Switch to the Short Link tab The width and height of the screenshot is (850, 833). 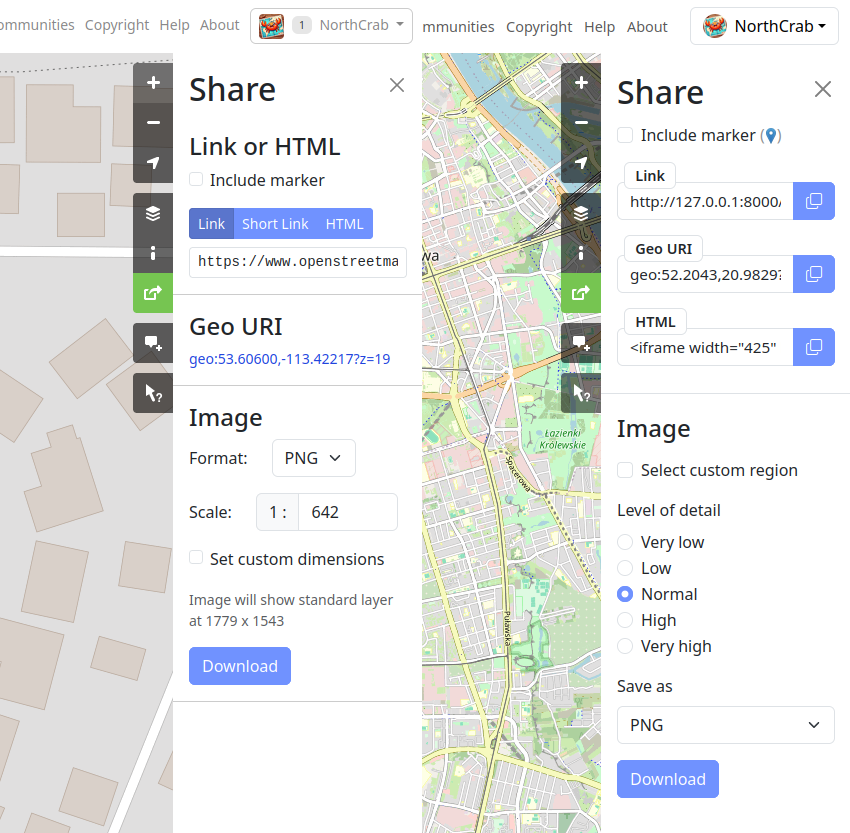pos(275,223)
